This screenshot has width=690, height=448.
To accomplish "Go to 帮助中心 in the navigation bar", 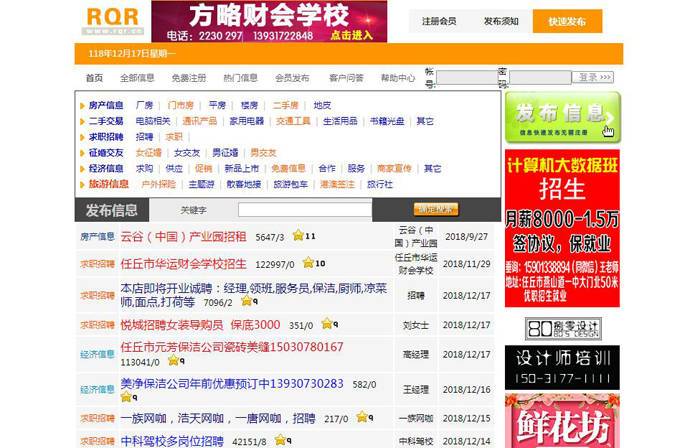I will (397, 78).
